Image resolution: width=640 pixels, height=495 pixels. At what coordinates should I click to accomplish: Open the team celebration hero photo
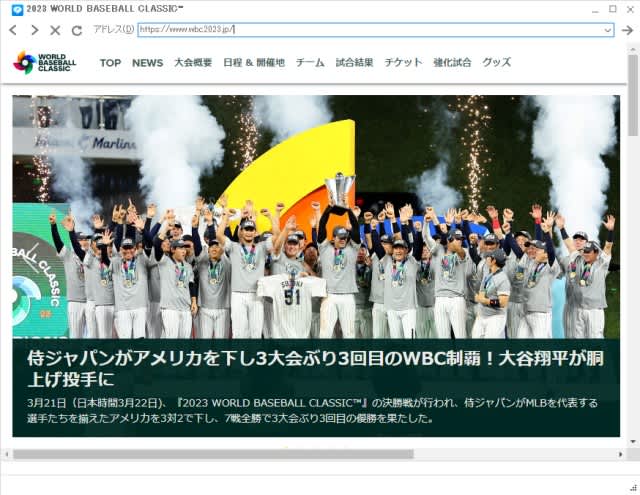pyautogui.click(x=316, y=217)
